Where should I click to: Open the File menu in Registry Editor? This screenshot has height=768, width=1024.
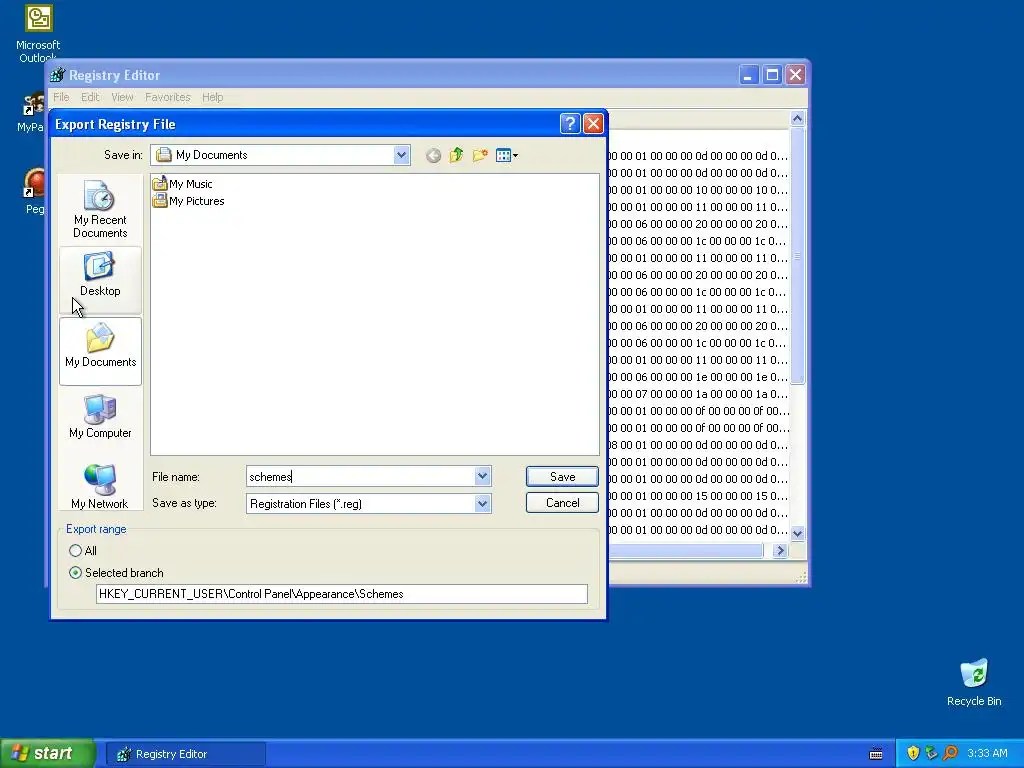coord(61,97)
